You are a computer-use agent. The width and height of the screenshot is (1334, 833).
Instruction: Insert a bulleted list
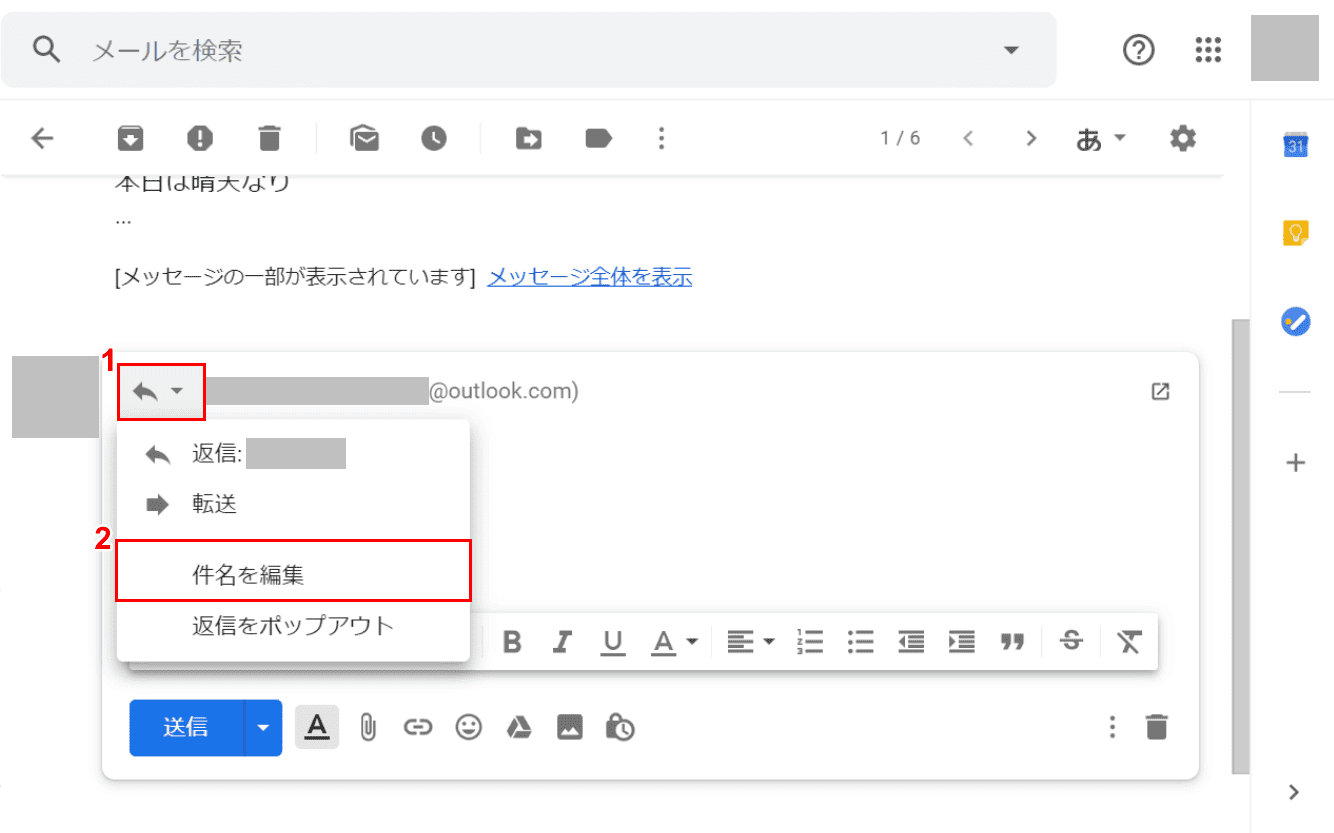click(x=860, y=642)
